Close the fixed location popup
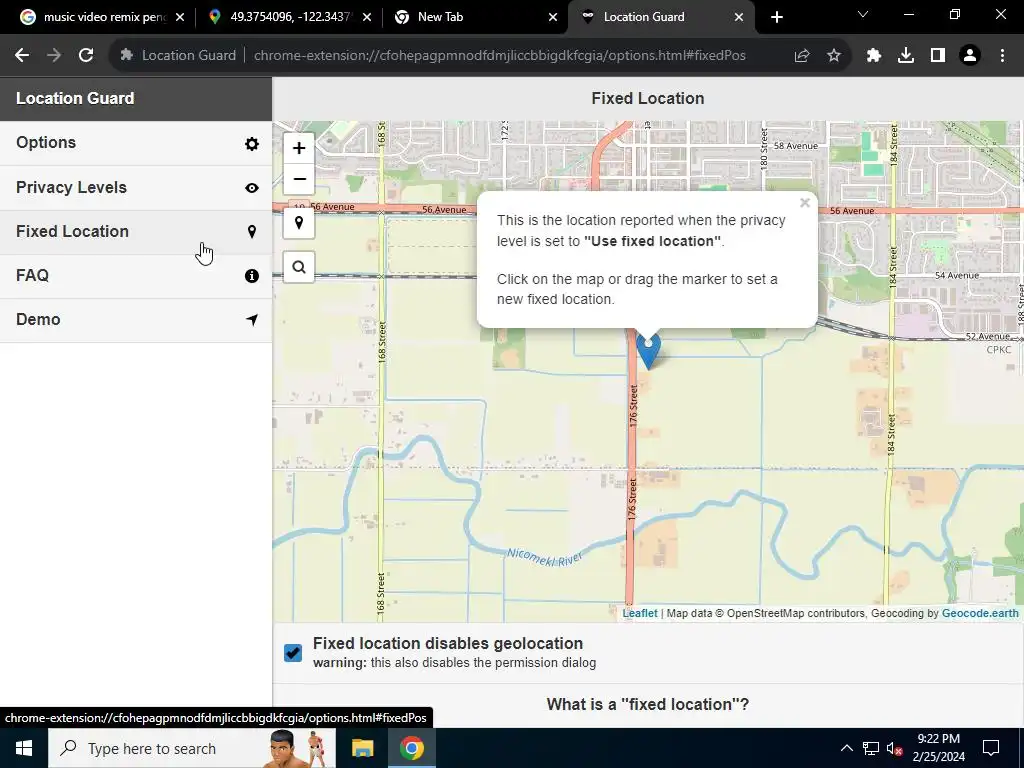The width and height of the screenshot is (1024, 768). pyautogui.click(x=805, y=203)
